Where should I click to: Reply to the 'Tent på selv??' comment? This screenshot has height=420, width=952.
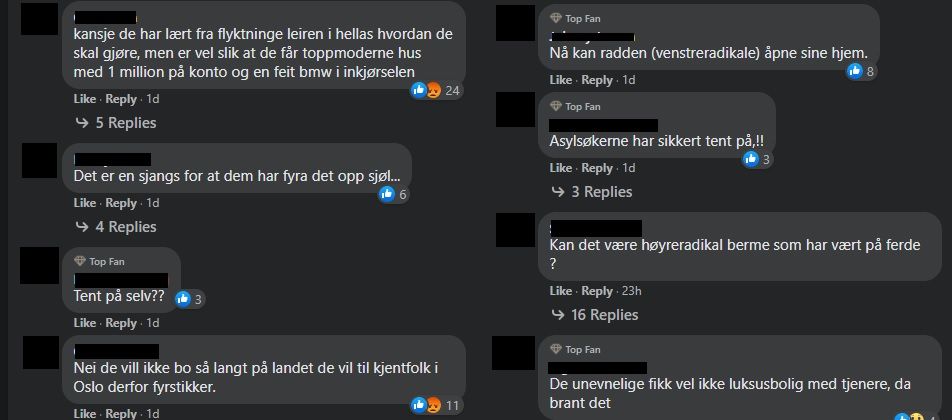click(x=121, y=323)
